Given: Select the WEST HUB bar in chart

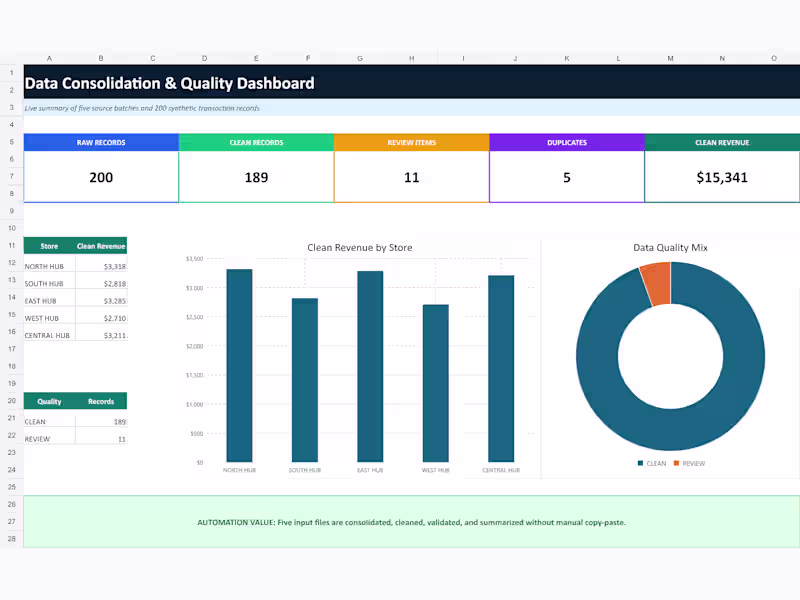Looking at the screenshot, I should coord(436,383).
